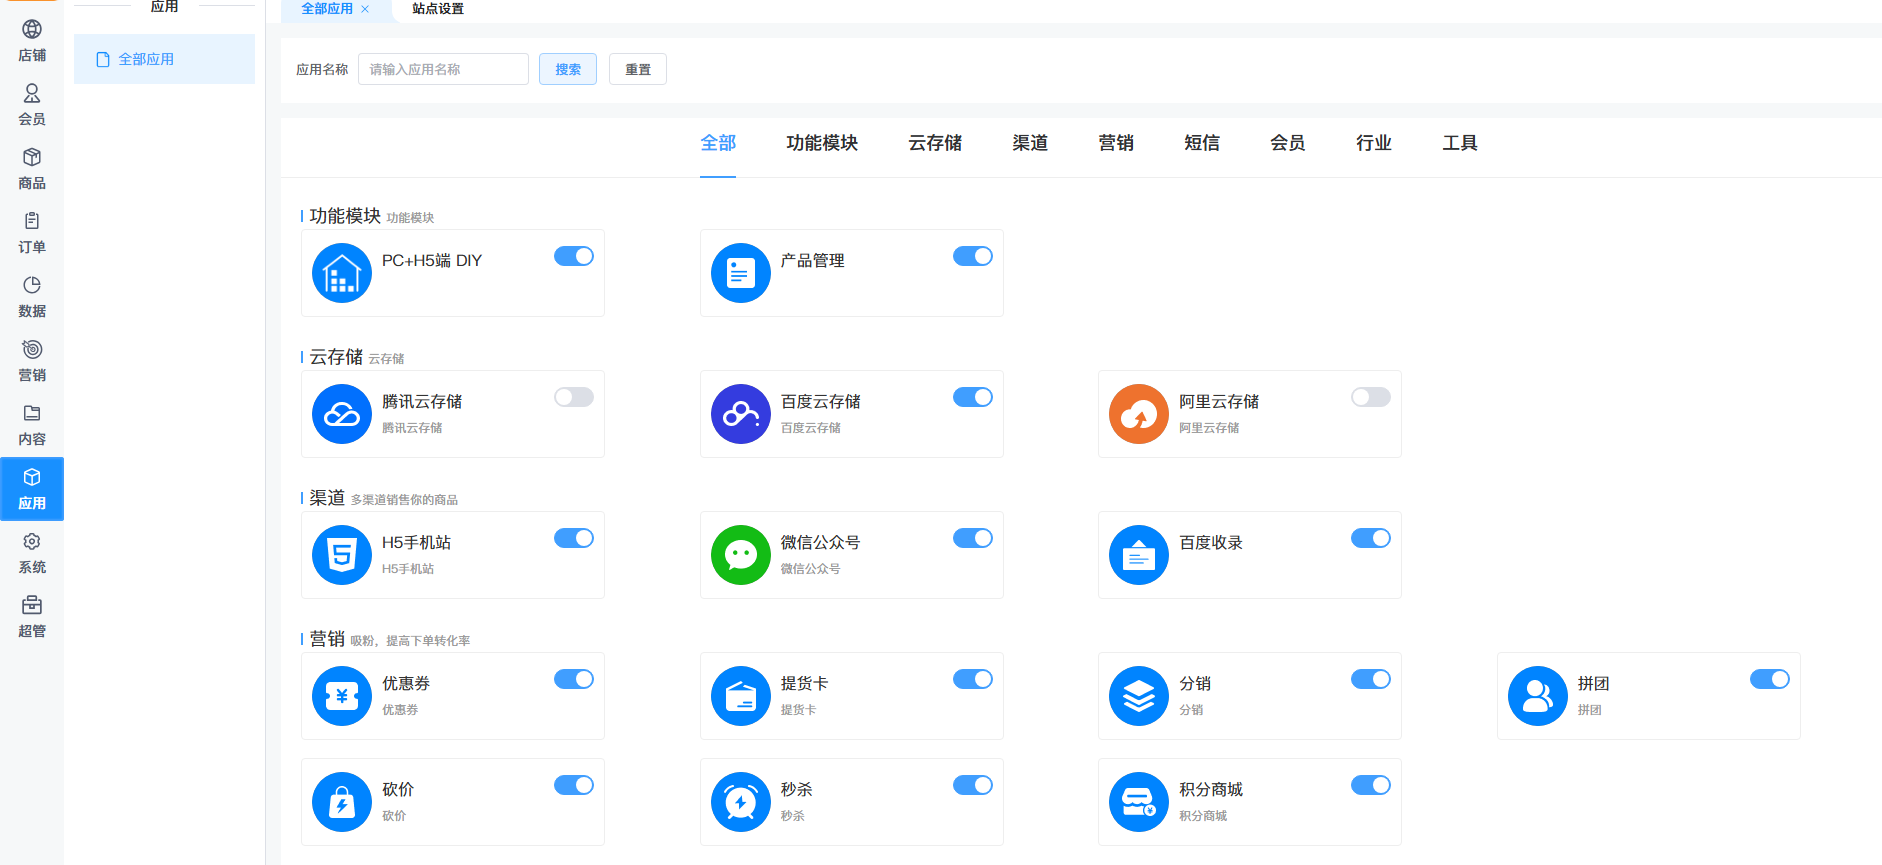Switch to the 短信 category tab
Viewport: 1882px width, 865px height.
tap(1202, 143)
